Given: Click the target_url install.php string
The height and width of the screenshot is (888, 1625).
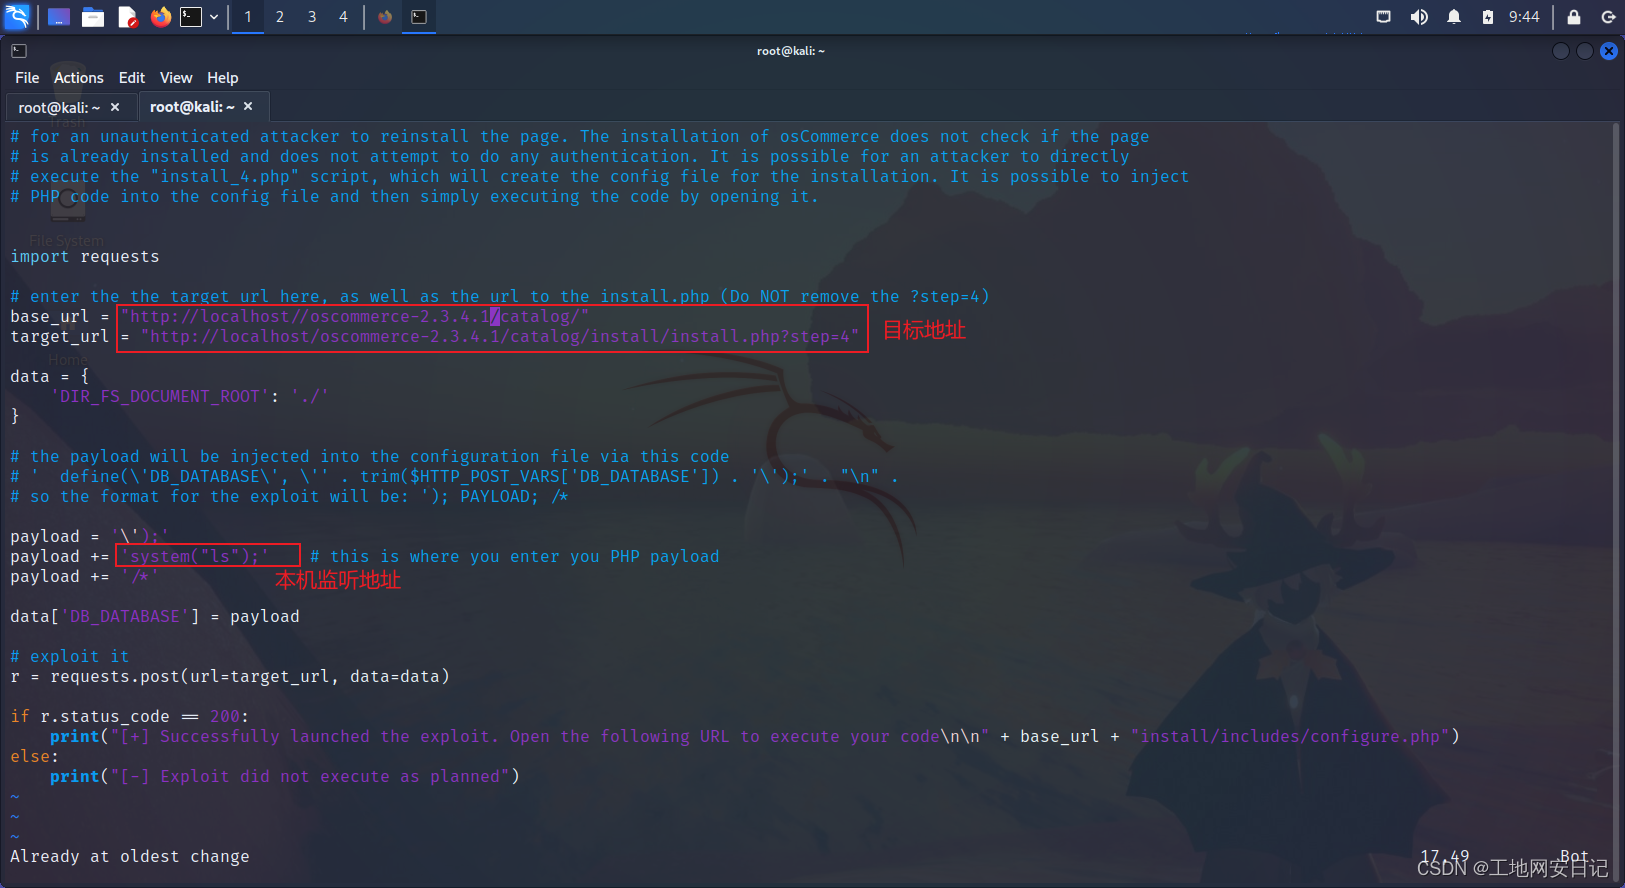Looking at the screenshot, I should tap(500, 337).
